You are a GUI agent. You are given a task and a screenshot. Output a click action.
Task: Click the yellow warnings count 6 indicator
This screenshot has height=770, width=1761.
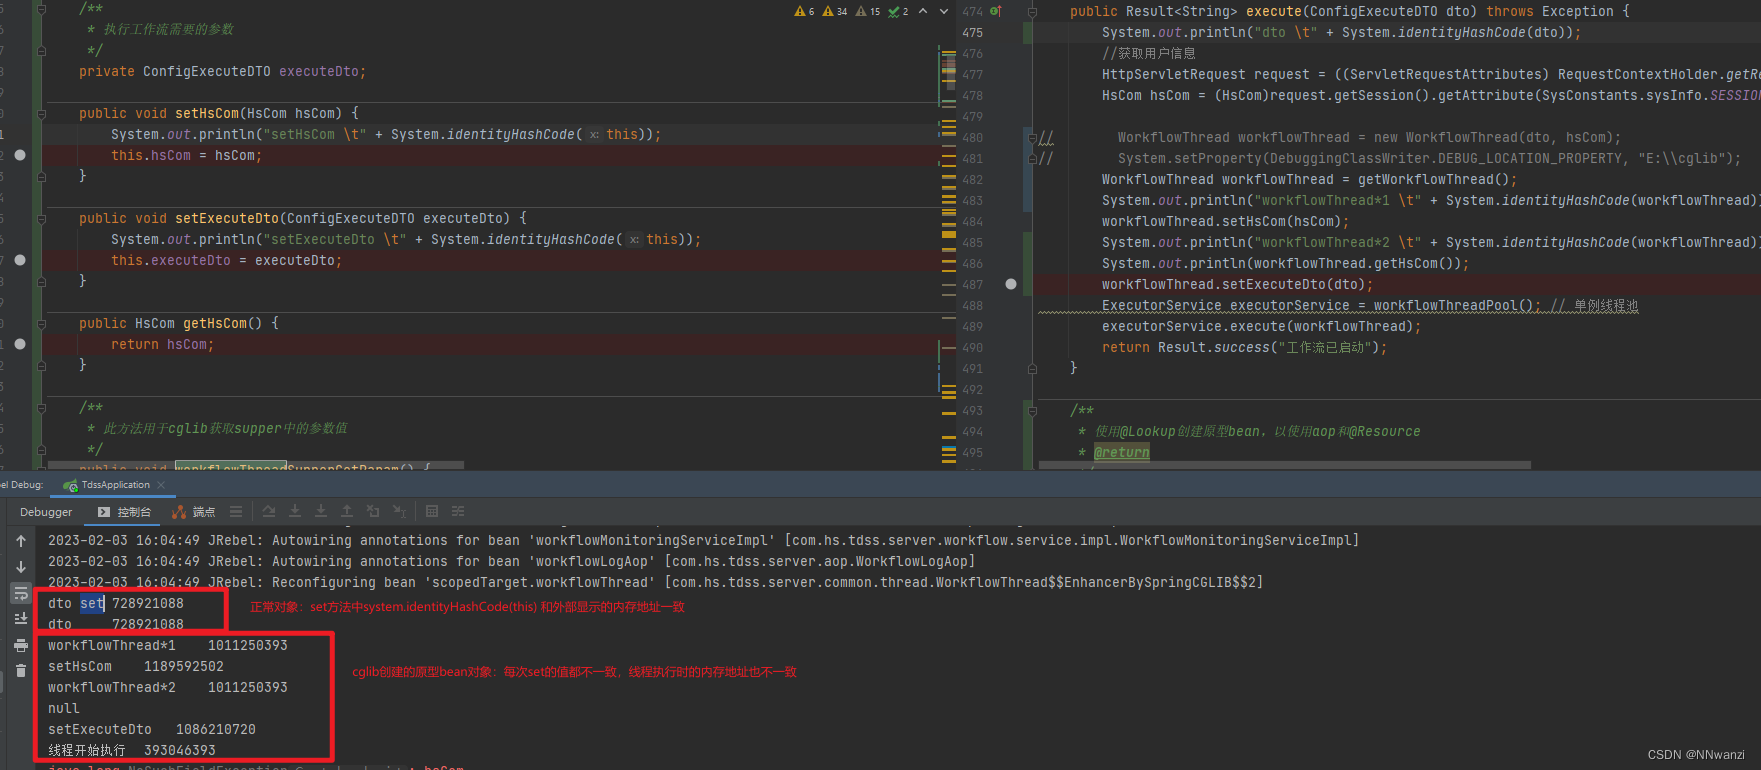(804, 11)
